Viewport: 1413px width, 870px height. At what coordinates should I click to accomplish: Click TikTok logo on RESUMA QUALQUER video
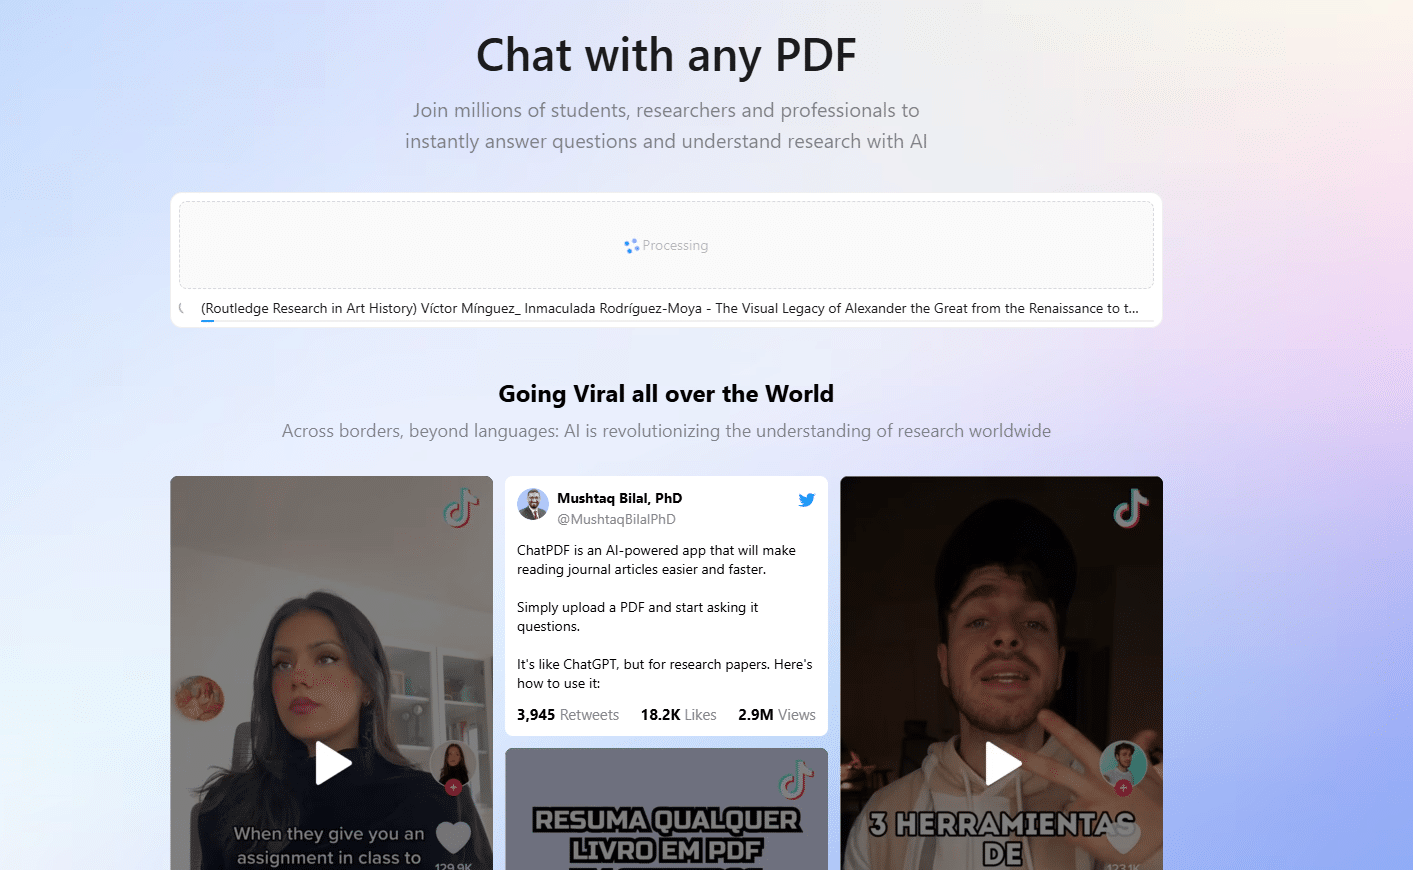[x=797, y=779]
